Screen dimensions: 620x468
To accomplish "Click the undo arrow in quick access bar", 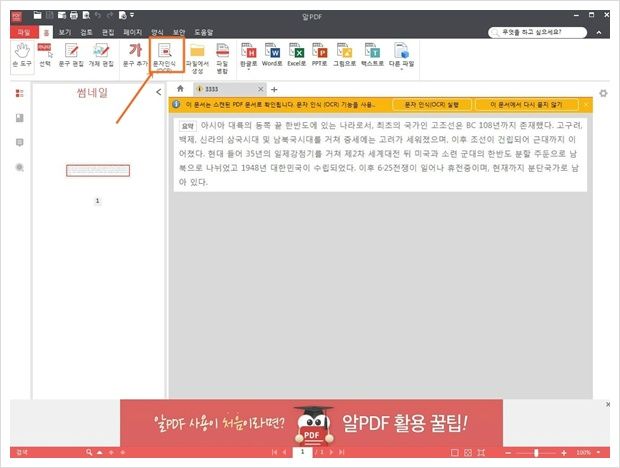I will 98,15.
